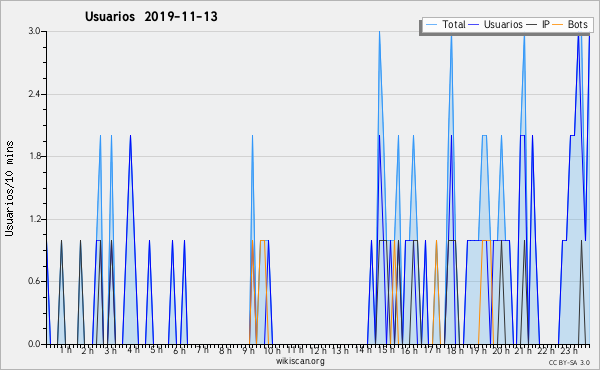The height and width of the screenshot is (370, 600).
Task: Click the y-axis value '3.0'
Action: [34, 31]
